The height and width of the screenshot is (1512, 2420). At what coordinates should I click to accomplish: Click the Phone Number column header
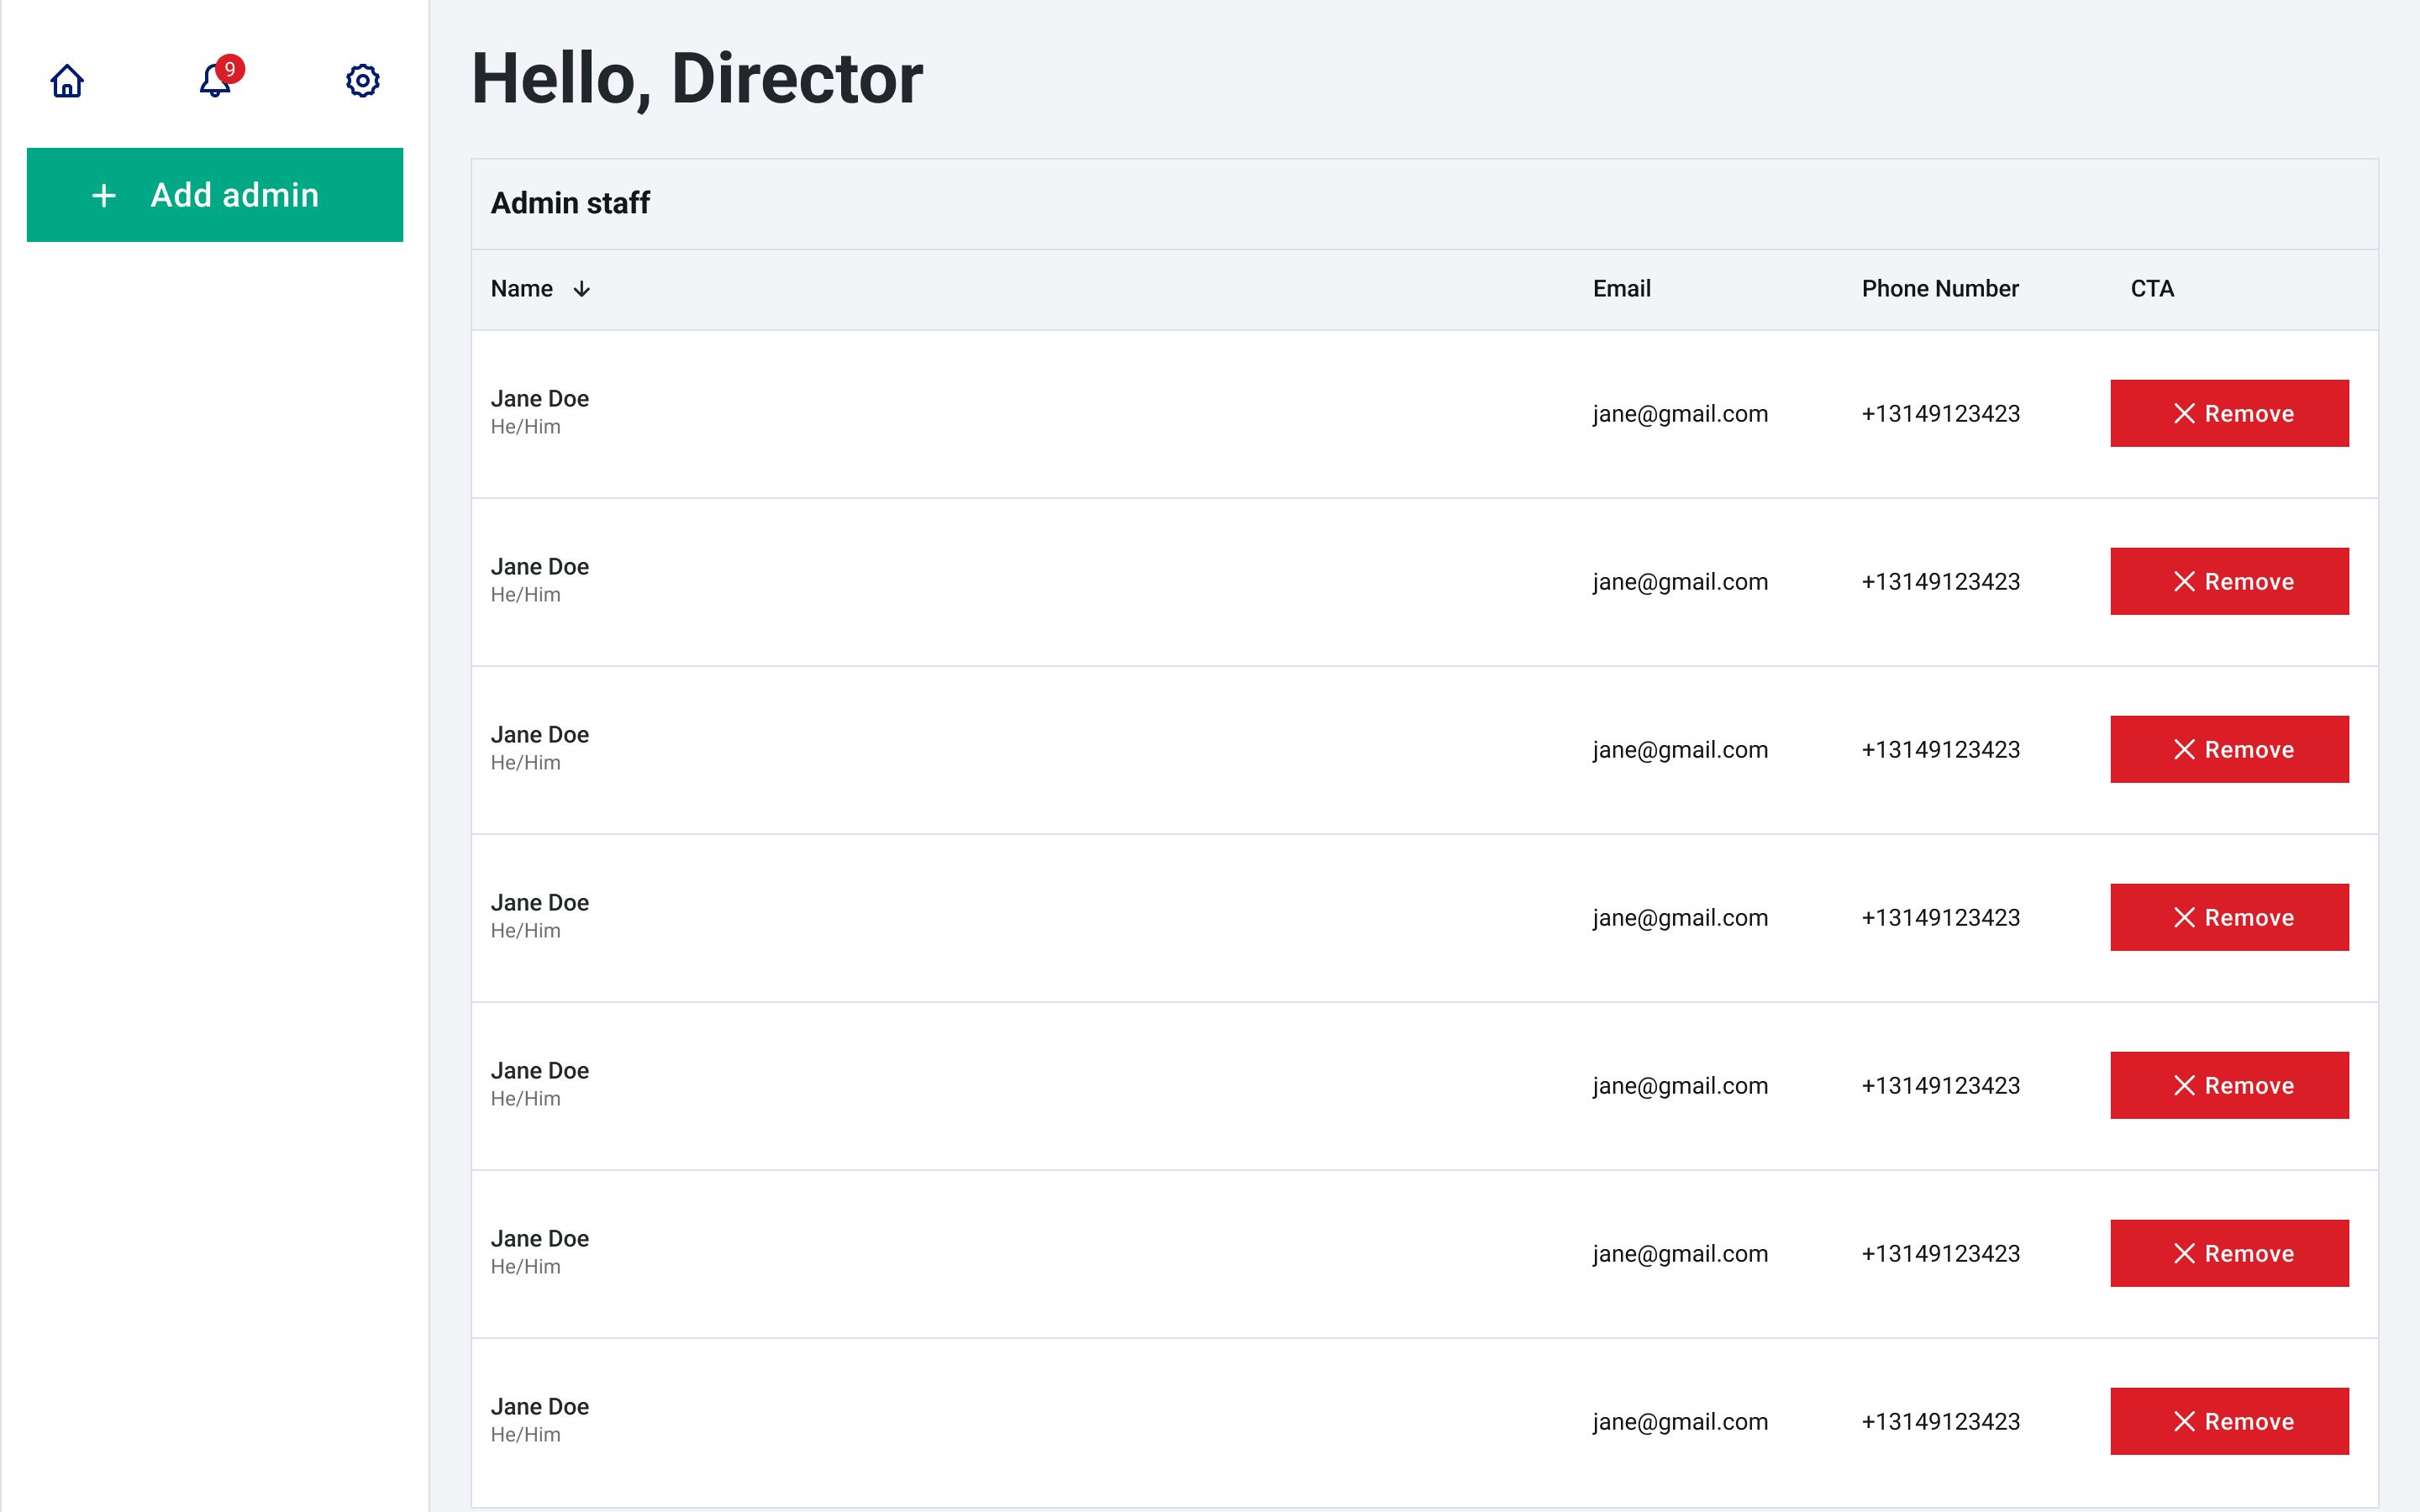click(x=1939, y=289)
